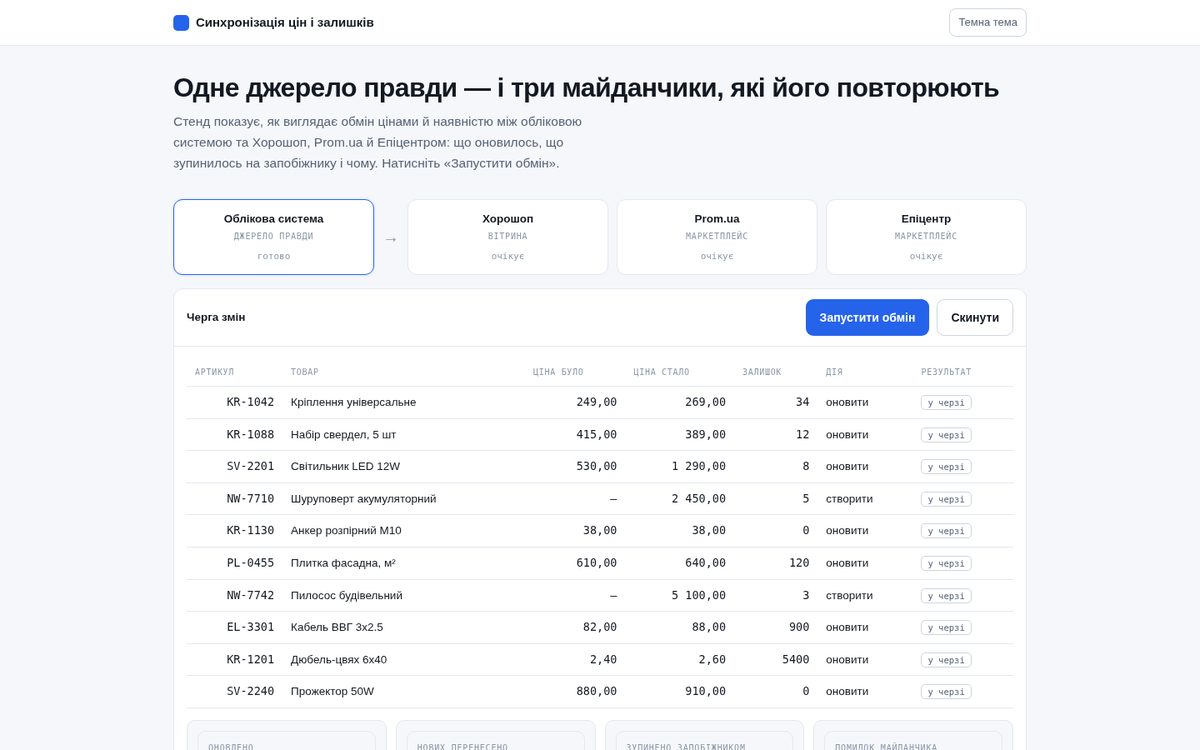Click new price 1 290,00 for Світильник

pos(699,466)
